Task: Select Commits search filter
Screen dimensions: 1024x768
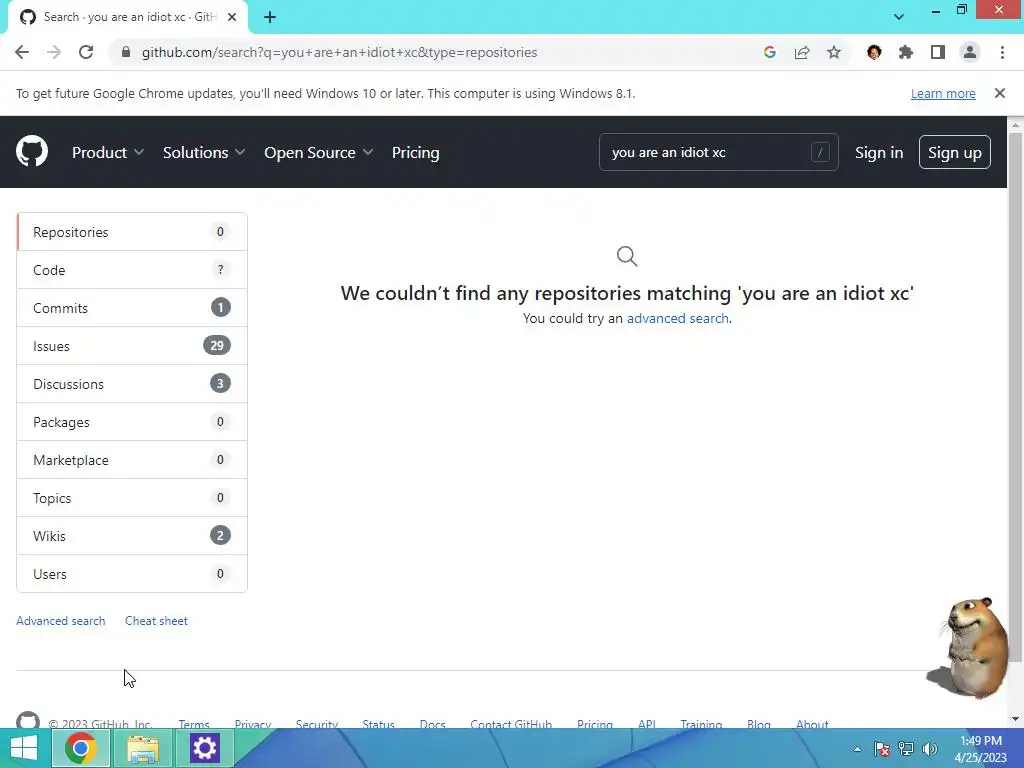Action: [132, 308]
